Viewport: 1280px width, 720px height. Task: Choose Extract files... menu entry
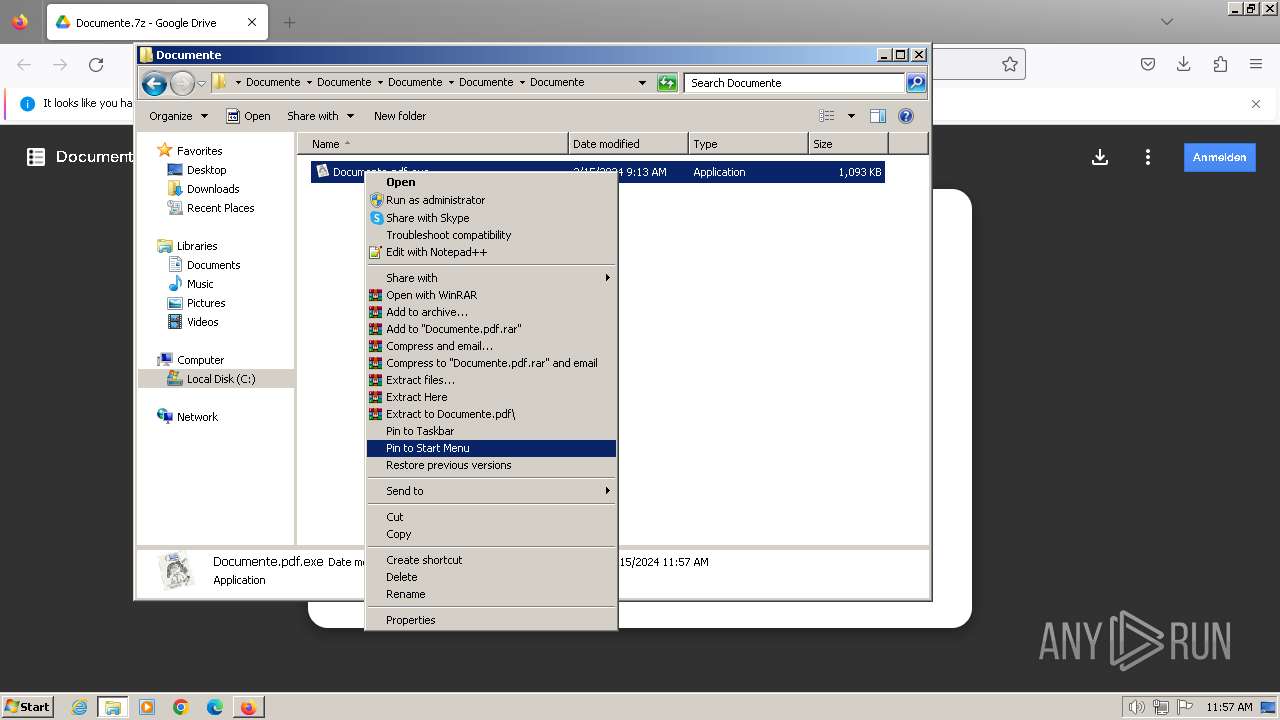491,380
